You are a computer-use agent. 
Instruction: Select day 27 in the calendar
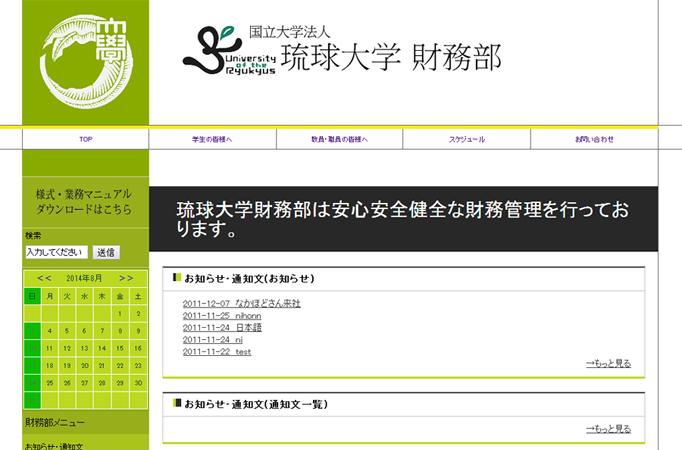tap(85, 383)
